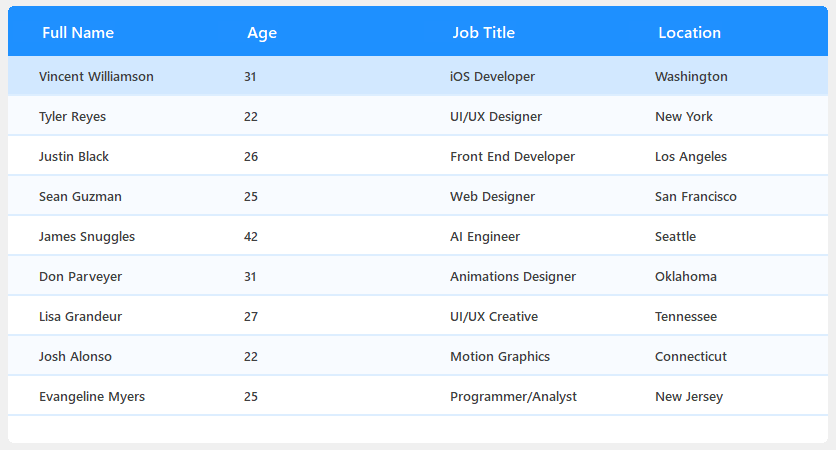The image size is (836, 450).
Task: Click the iOS Developer job title cell
Action: pos(492,76)
